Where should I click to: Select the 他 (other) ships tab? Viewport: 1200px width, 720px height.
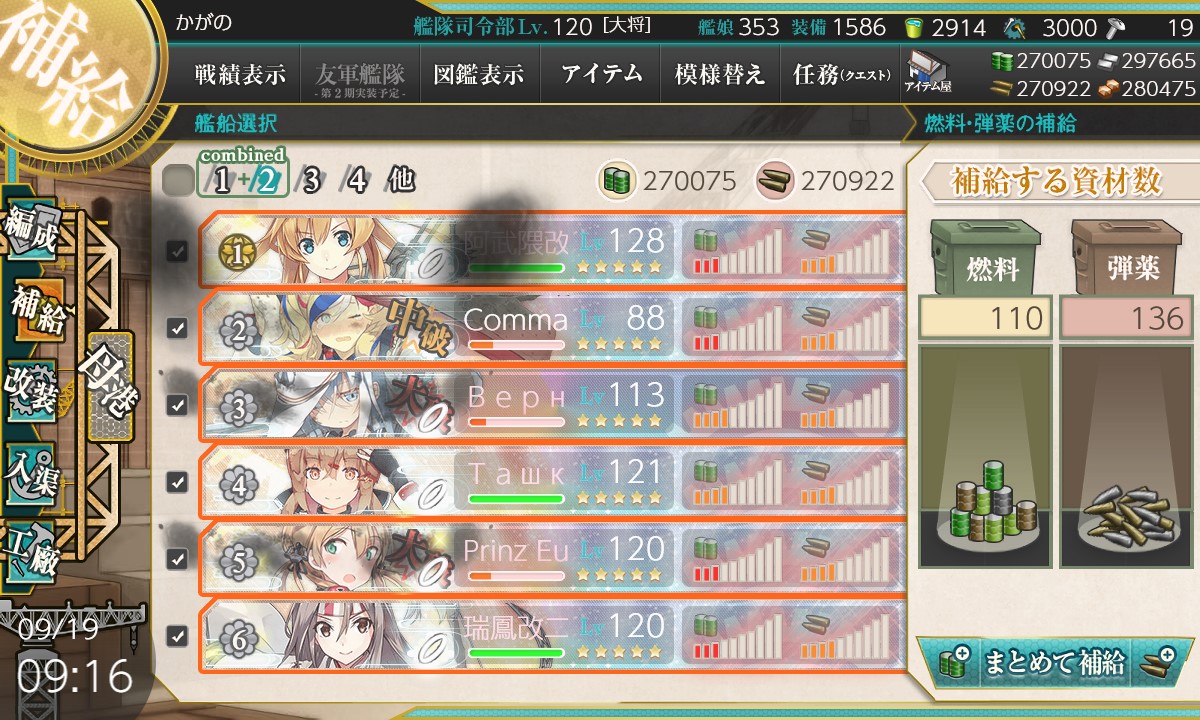[x=399, y=181]
